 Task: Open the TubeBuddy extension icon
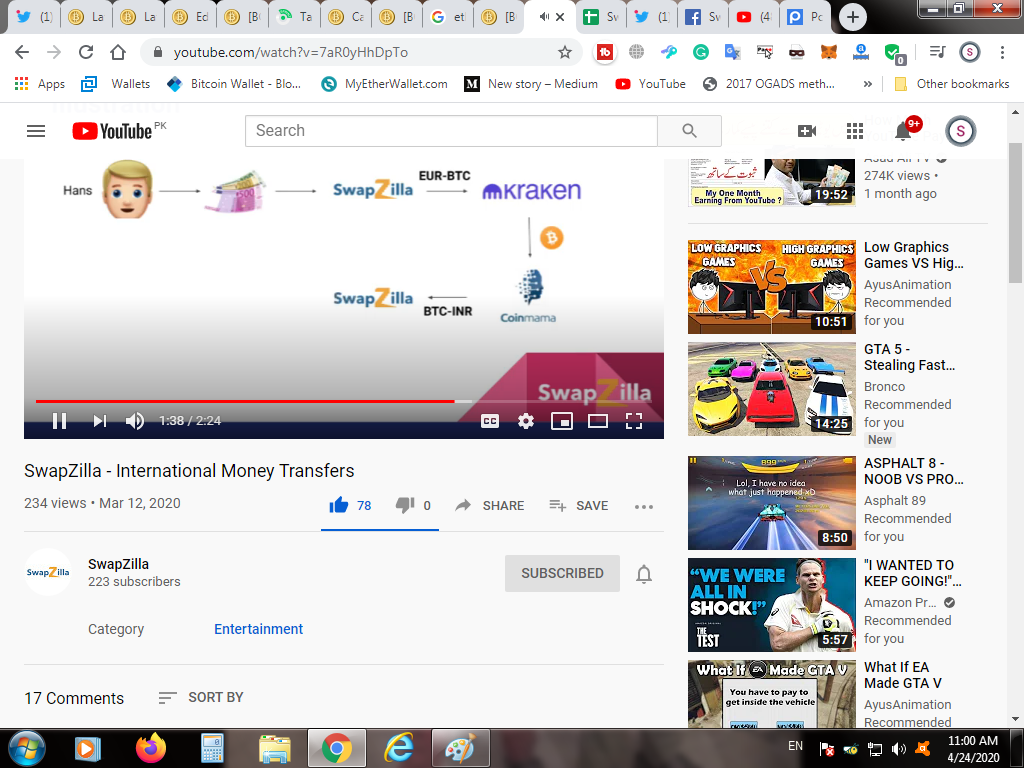click(605, 52)
